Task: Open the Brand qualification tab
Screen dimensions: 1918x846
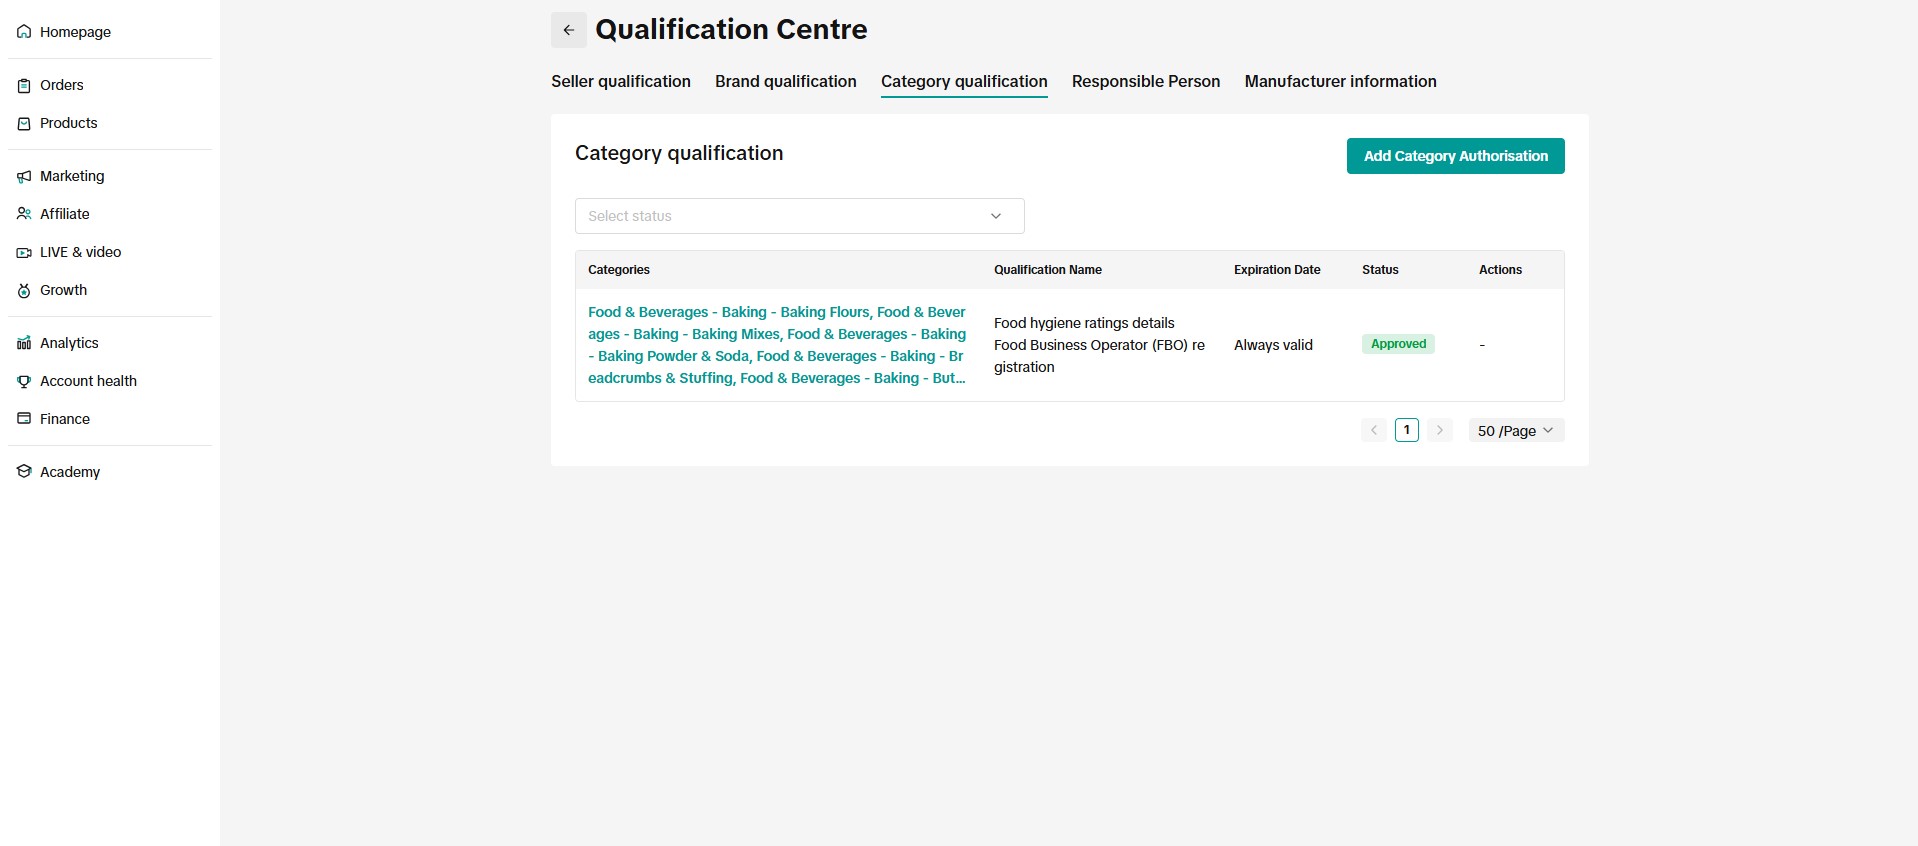Action: tap(785, 82)
